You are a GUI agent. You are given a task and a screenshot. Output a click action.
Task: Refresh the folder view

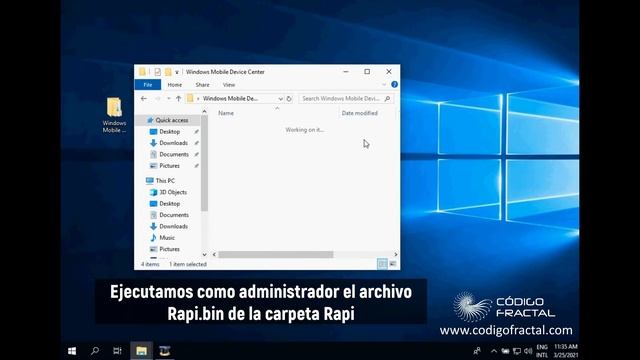click(289, 99)
